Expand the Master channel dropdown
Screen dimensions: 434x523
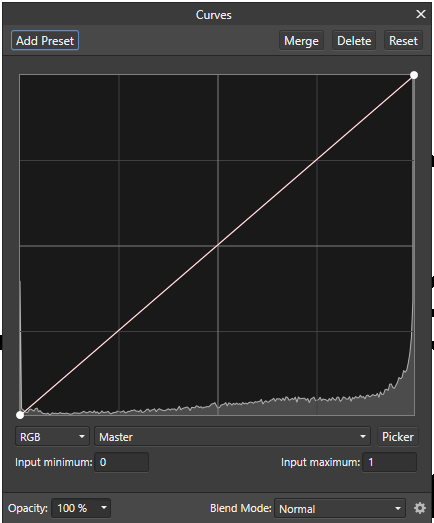click(x=233, y=437)
